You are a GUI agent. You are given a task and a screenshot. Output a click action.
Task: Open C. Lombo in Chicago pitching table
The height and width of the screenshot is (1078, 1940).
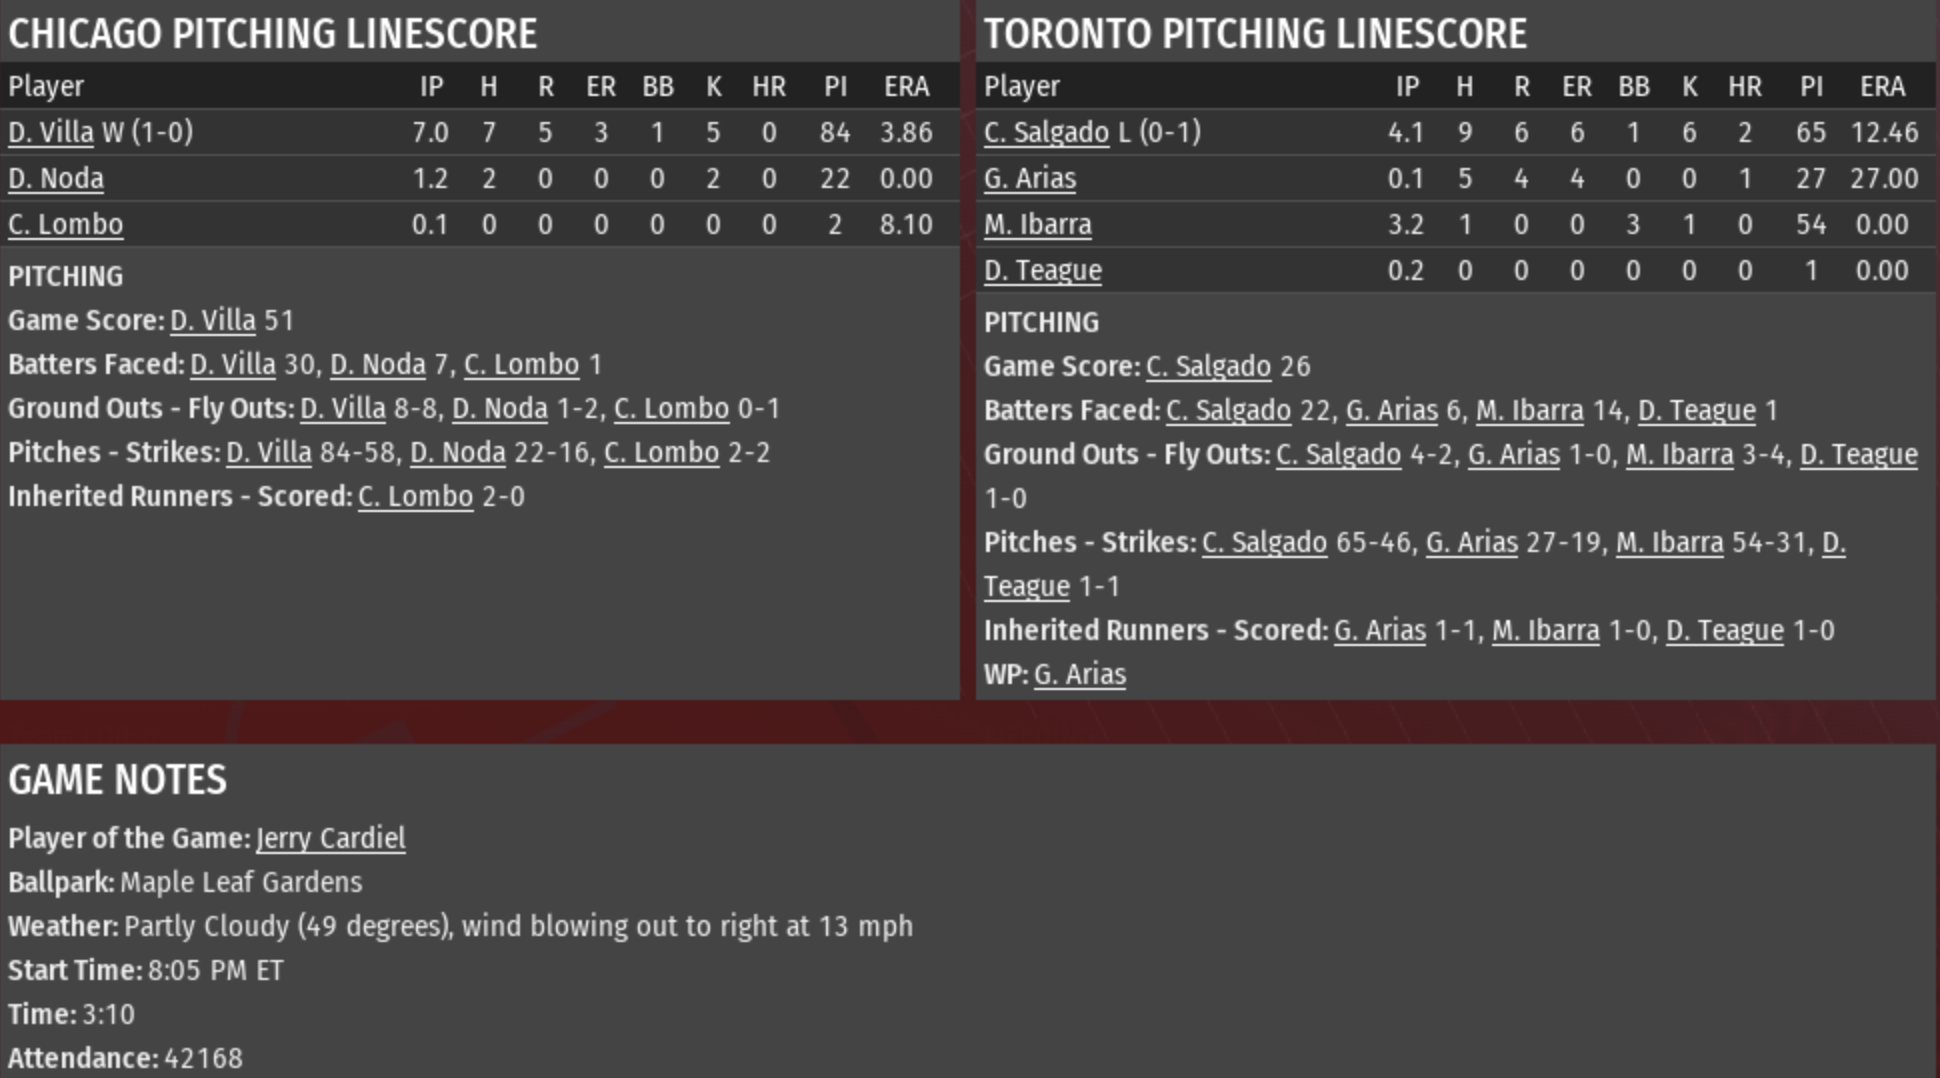pyautogui.click(x=66, y=224)
